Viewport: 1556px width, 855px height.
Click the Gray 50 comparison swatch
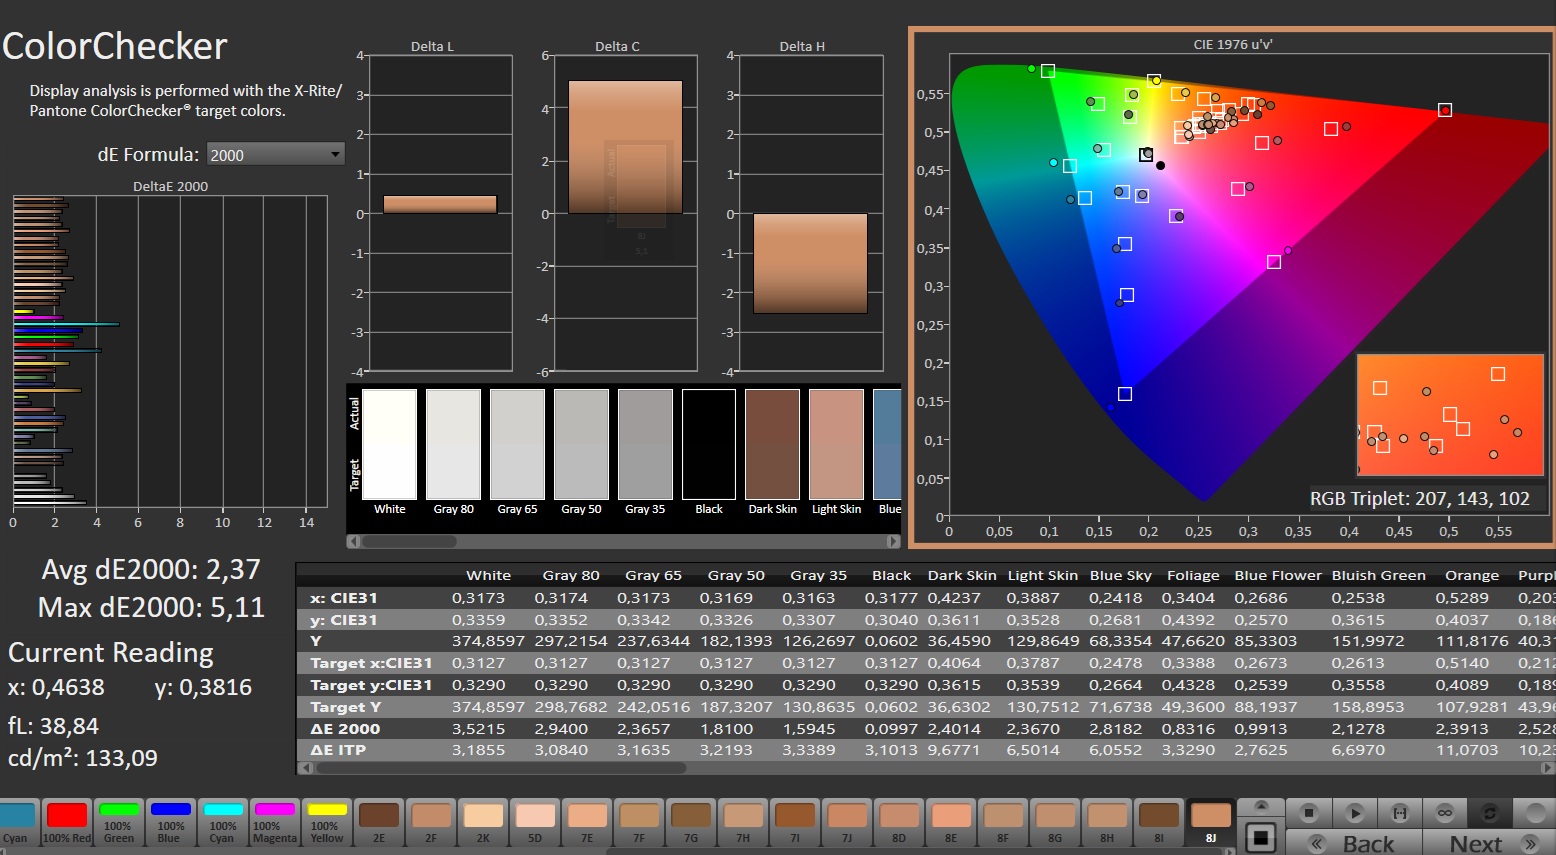tap(581, 445)
